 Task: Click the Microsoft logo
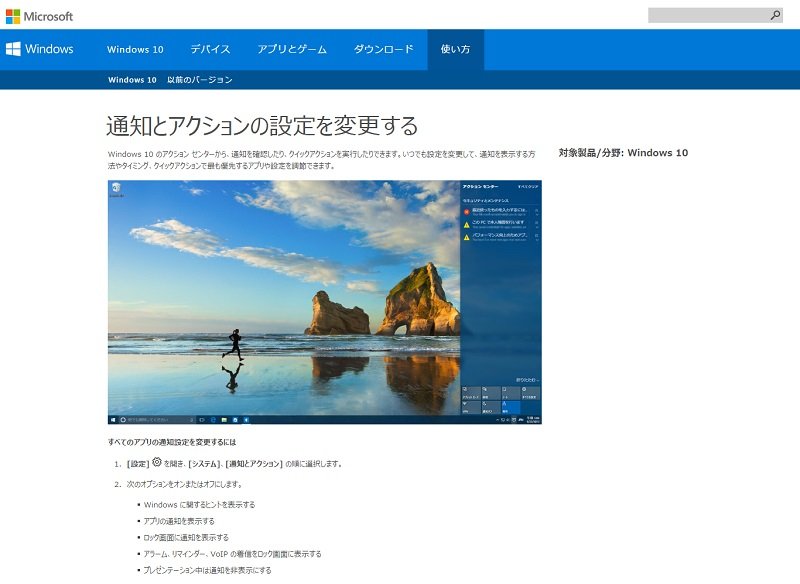(39, 16)
